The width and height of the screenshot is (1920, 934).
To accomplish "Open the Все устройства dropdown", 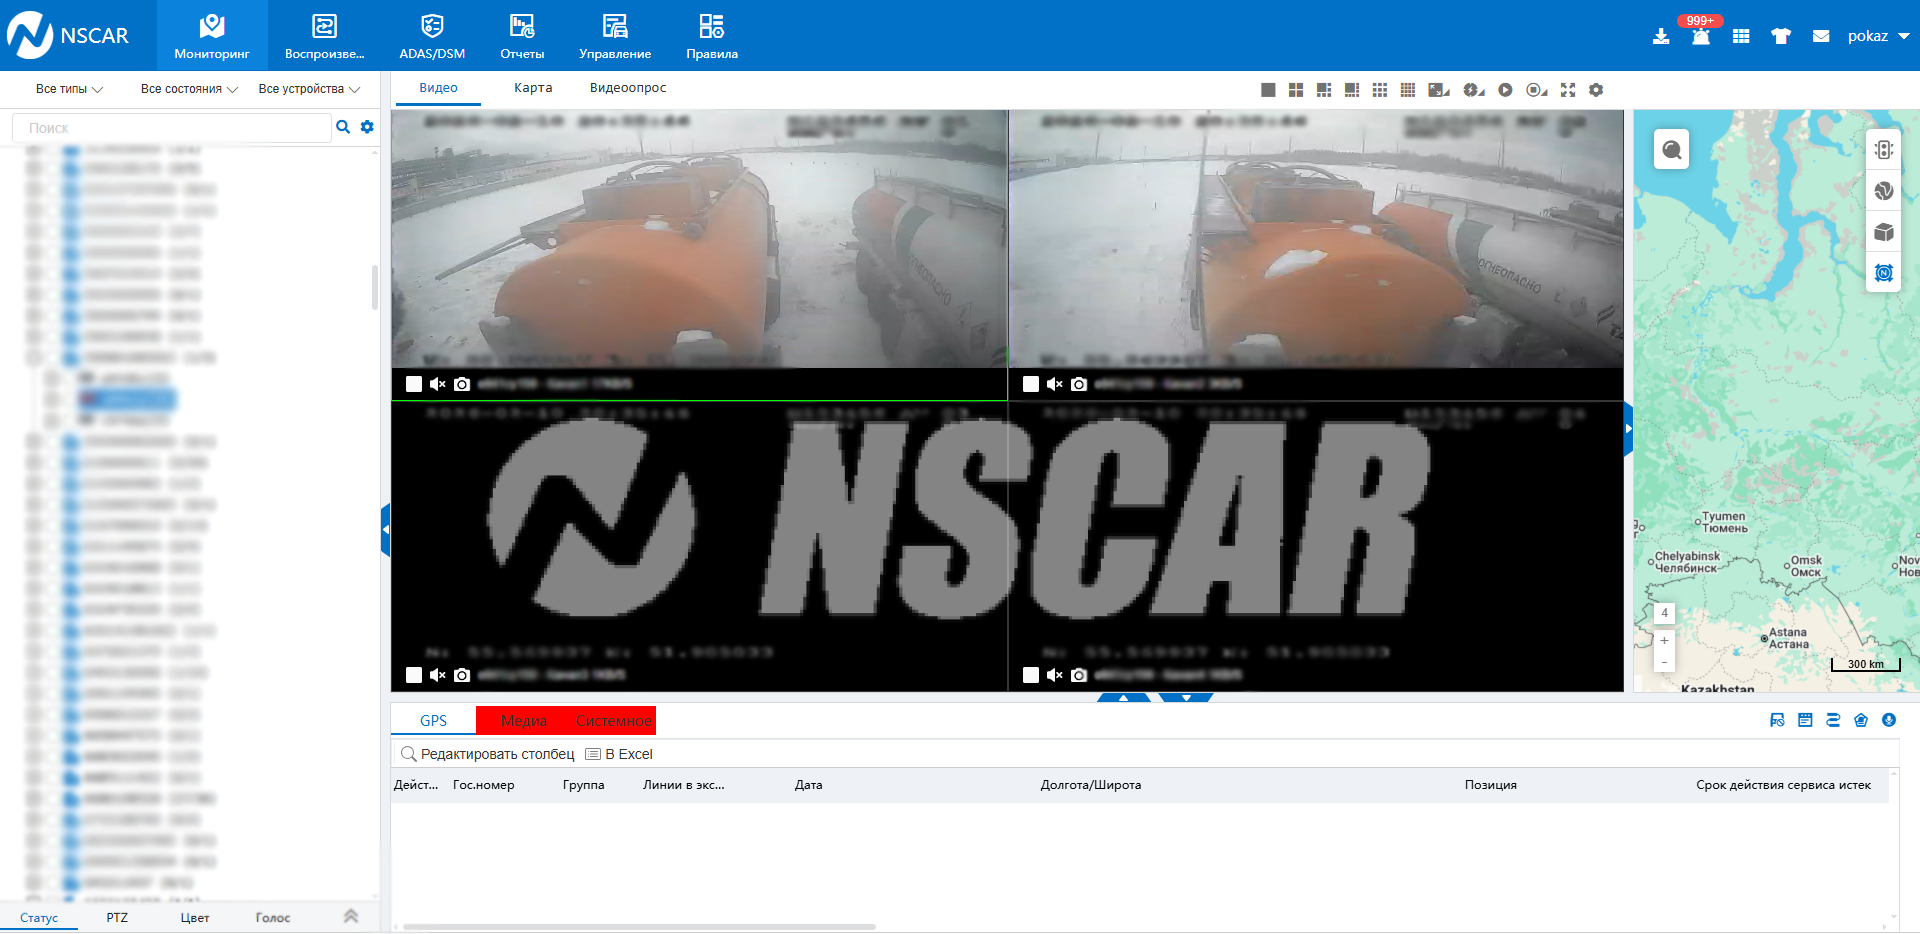I will 309,89.
